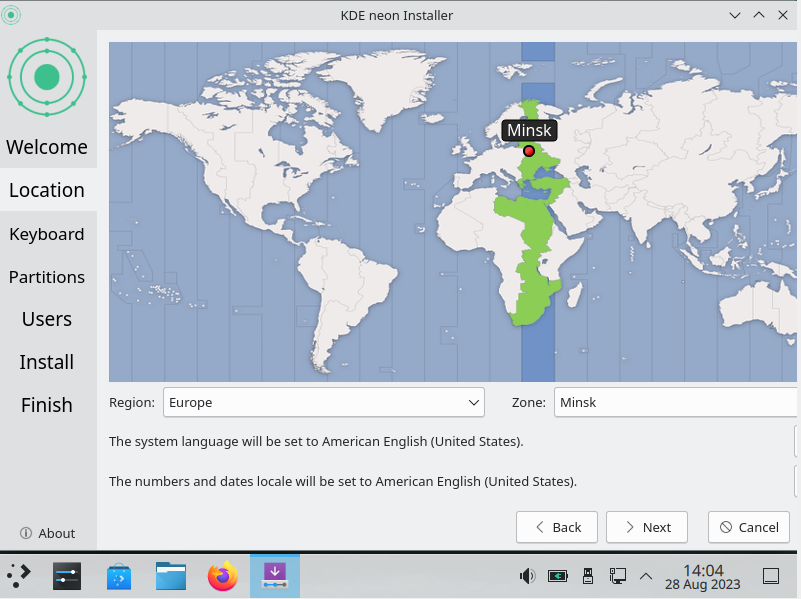Open network connections tray icon
This screenshot has width=801, height=599.
coord(618,577)
